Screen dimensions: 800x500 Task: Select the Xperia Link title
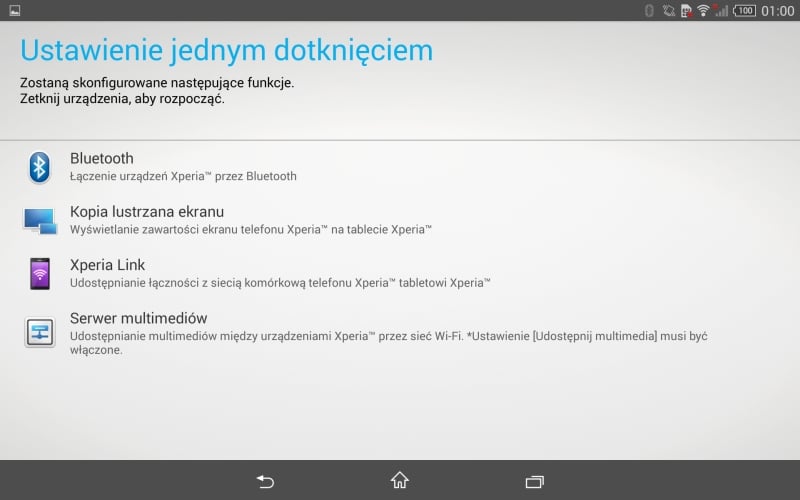(x=107, y=265)
